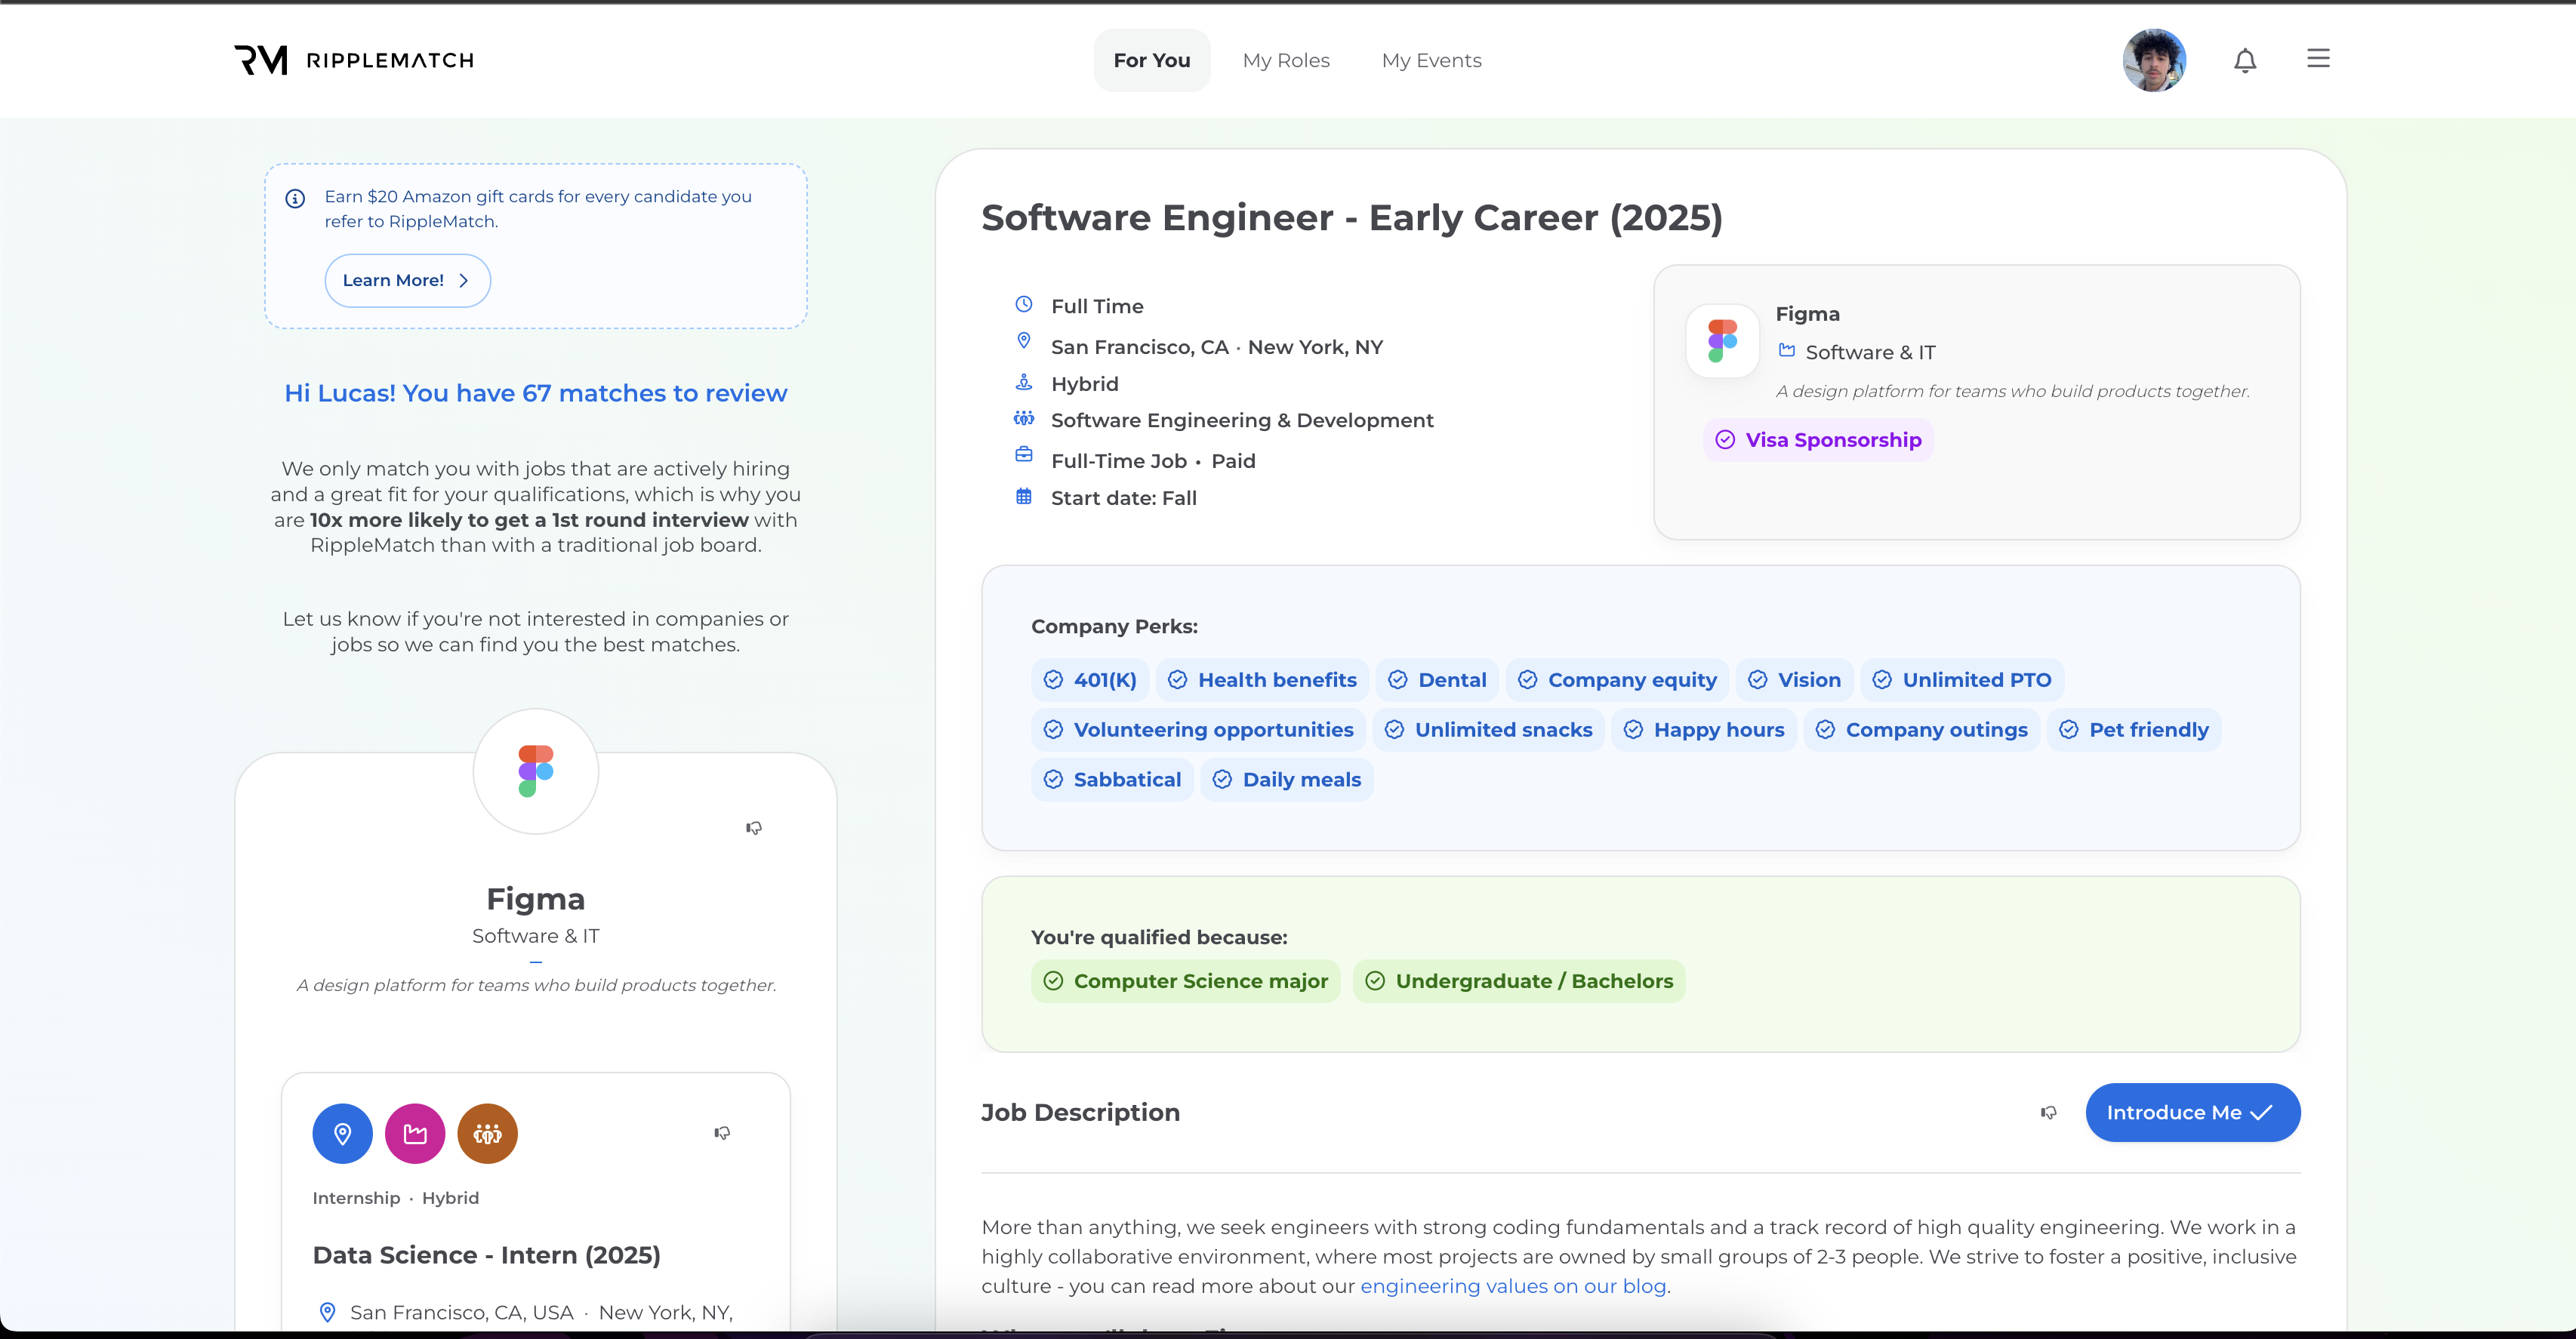Click the Software Engineer - Early Career (2025) title
Screen dimensions: 2576x1339
coord(1352,217)
